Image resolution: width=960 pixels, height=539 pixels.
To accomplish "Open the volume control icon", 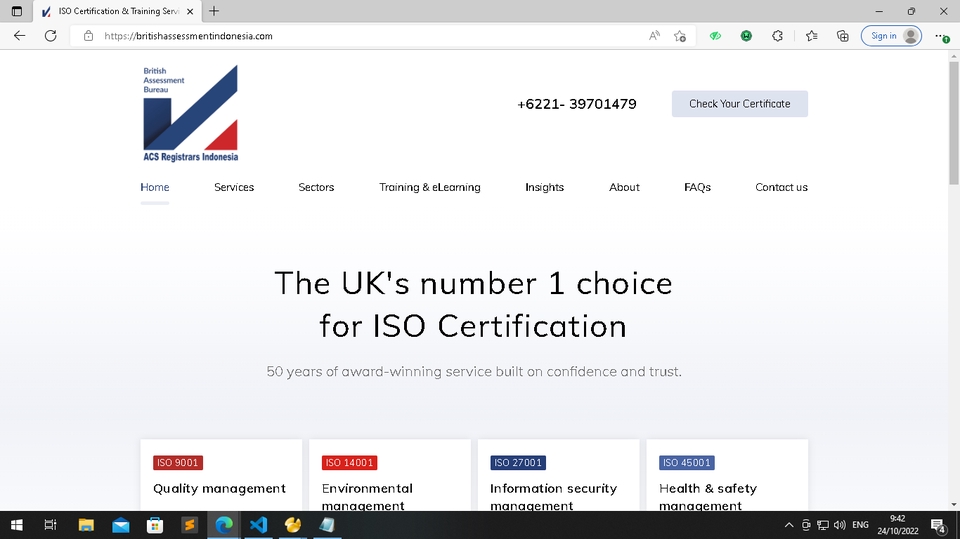I will [840, 525].
